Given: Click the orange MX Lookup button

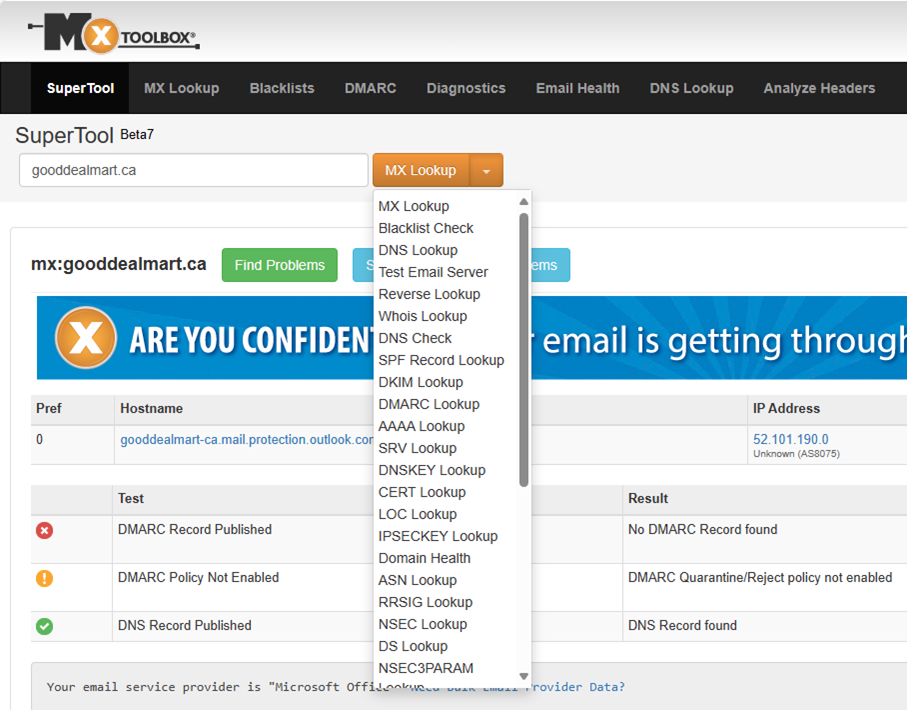Looking at the screenshot, I should tap(421, 171).
